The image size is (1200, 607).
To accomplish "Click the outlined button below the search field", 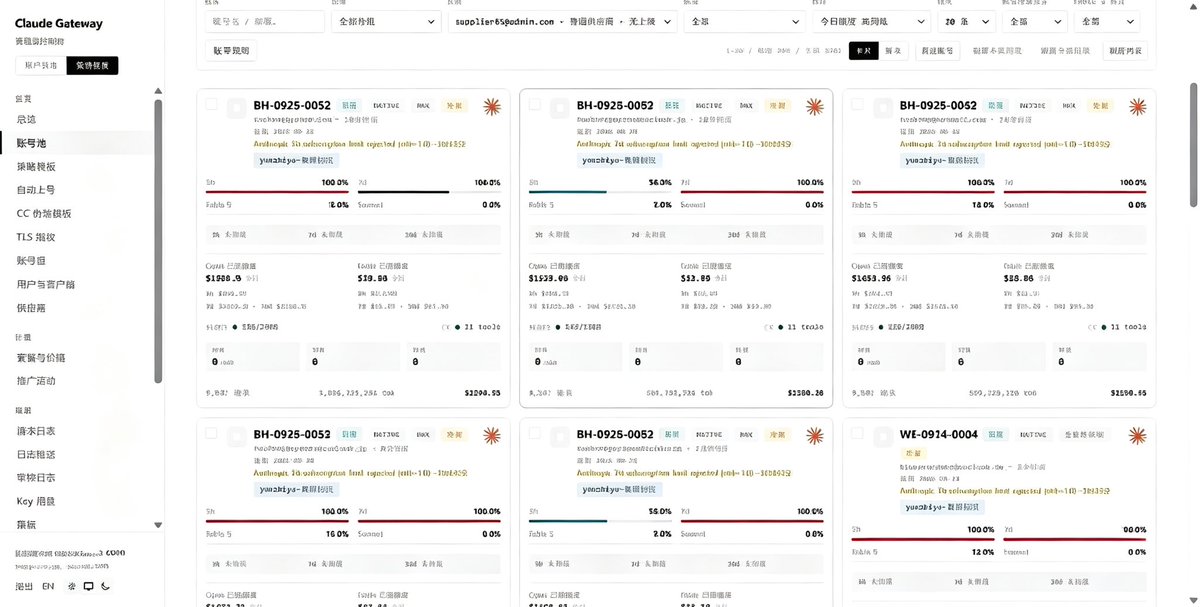I will pyautogui.click(x=230, y=50).
